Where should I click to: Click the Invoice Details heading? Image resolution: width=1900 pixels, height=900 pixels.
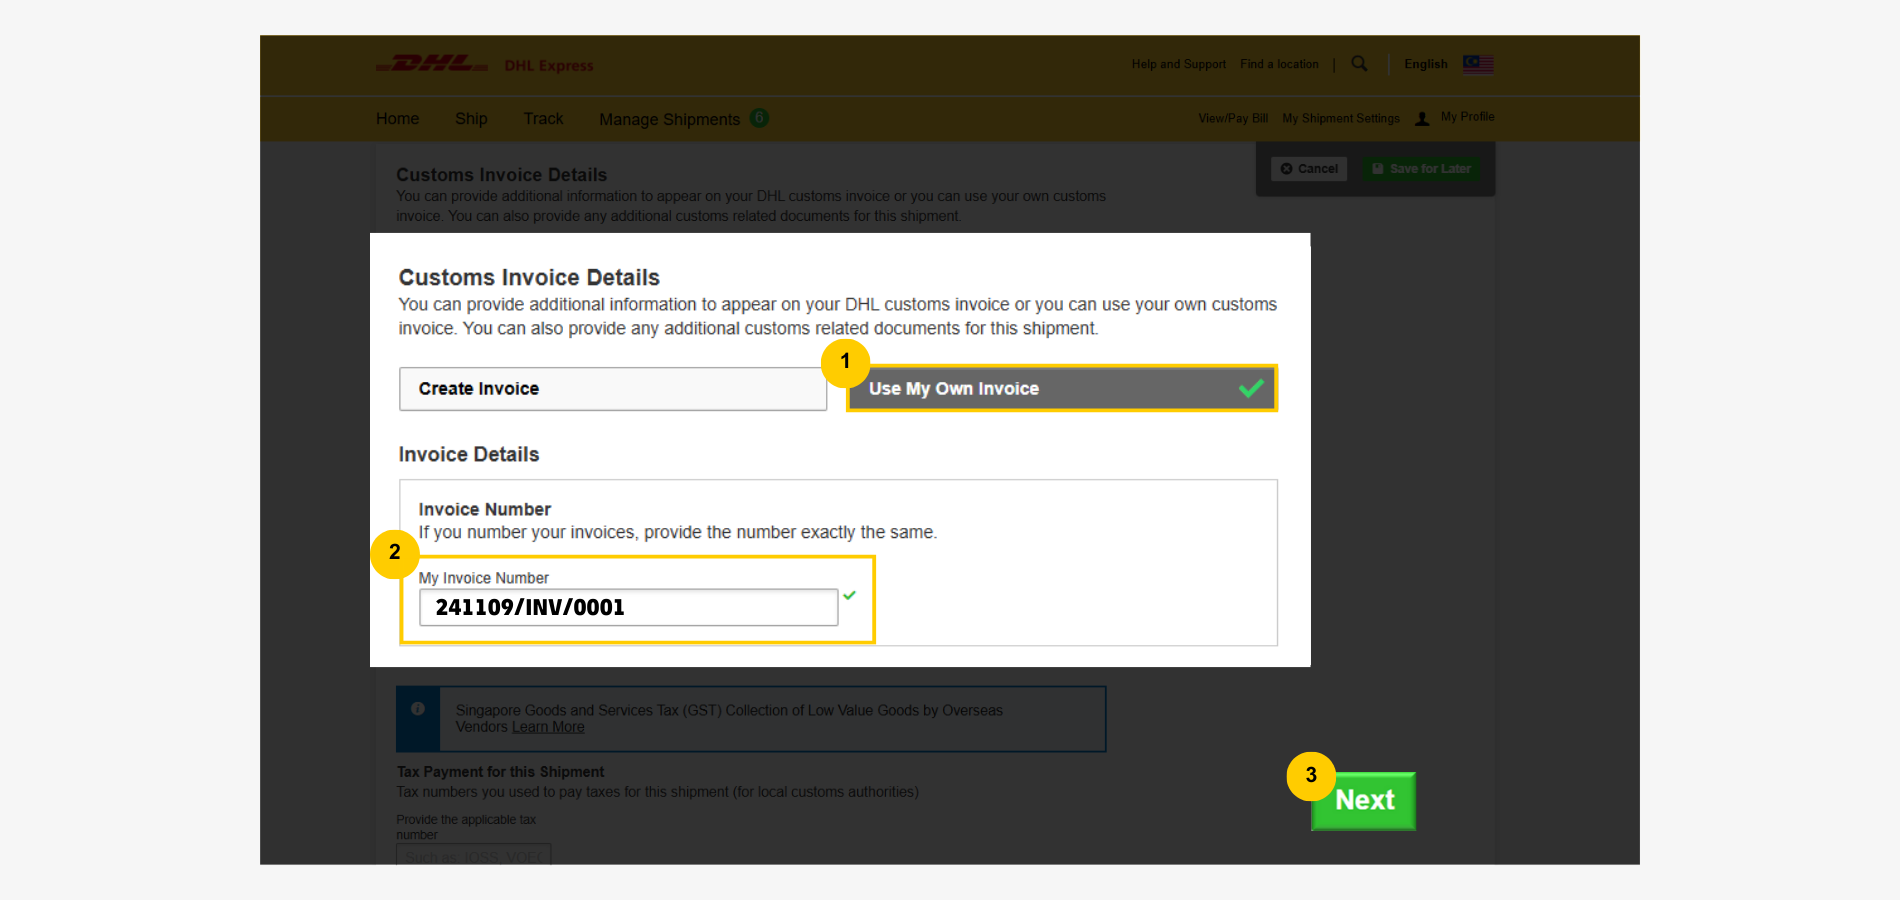click(x=468, y=455)
